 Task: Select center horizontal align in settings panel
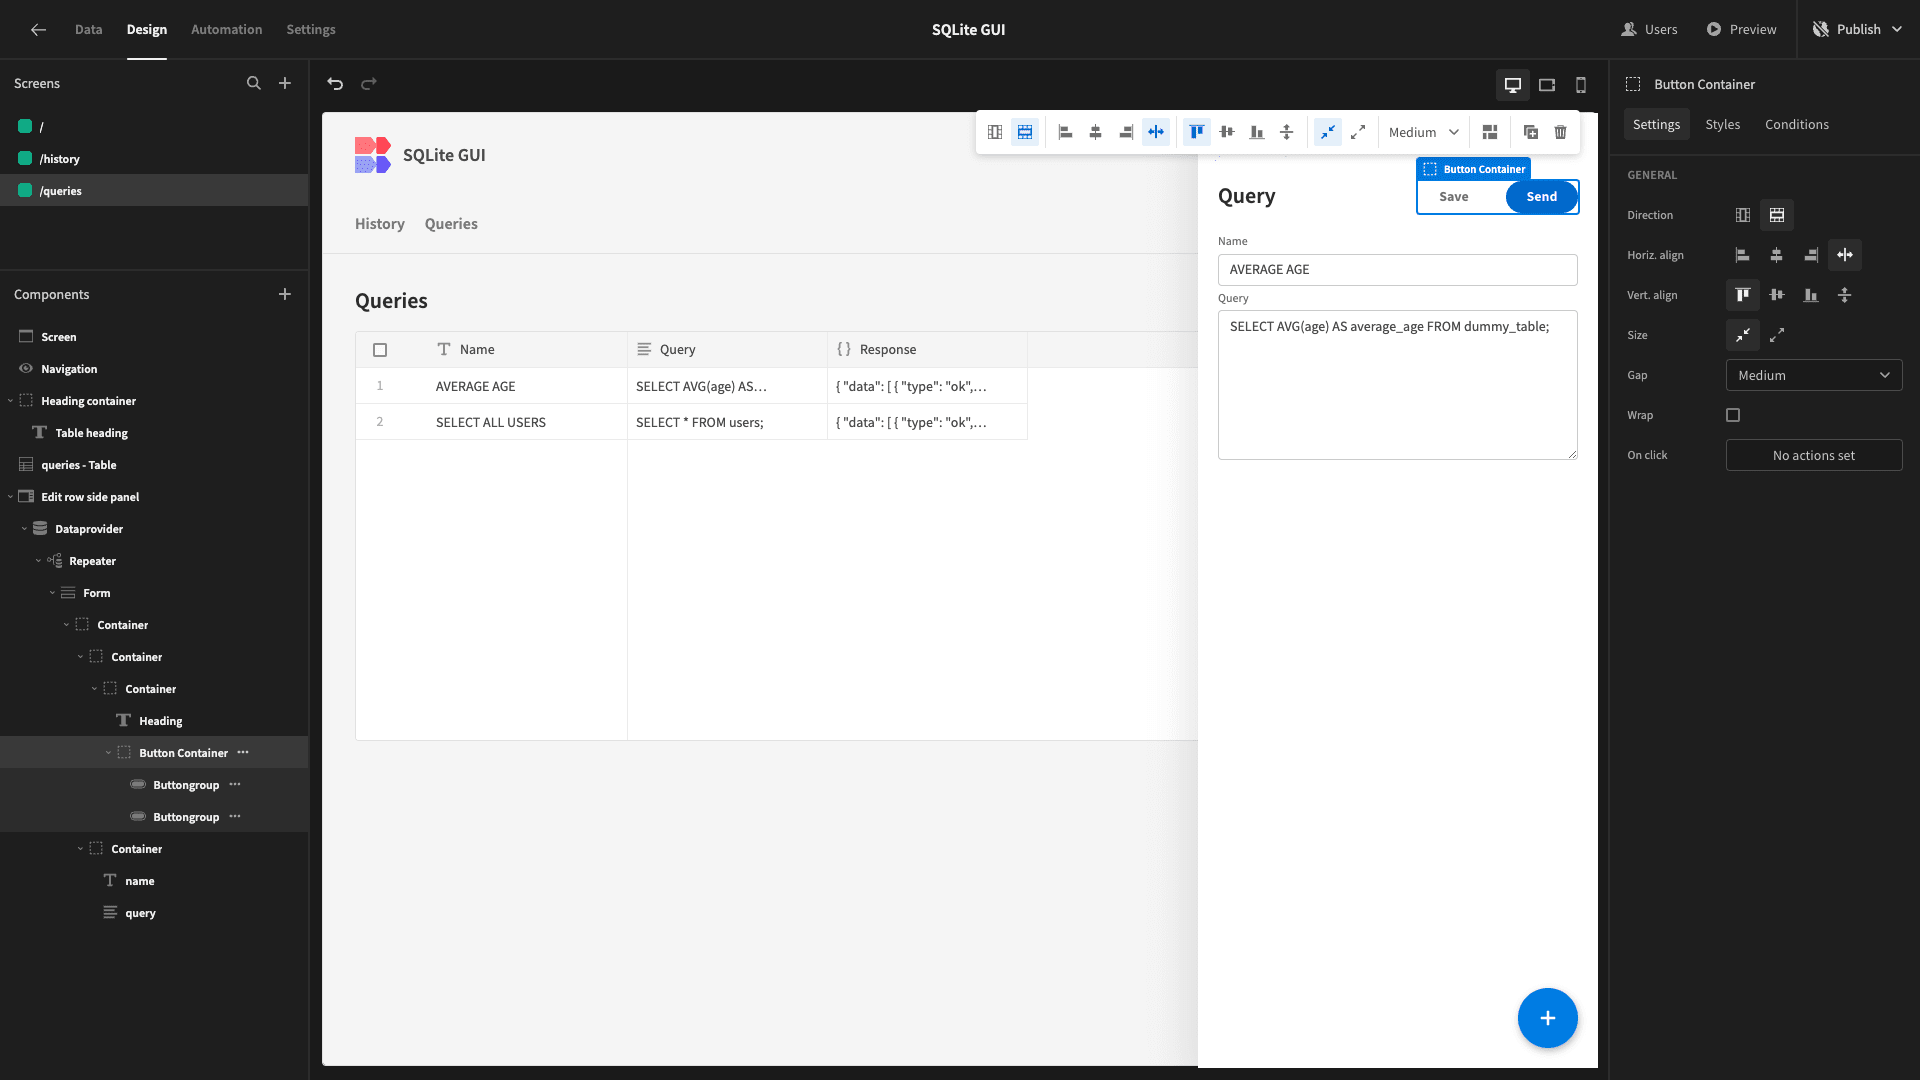[1777, 255]
